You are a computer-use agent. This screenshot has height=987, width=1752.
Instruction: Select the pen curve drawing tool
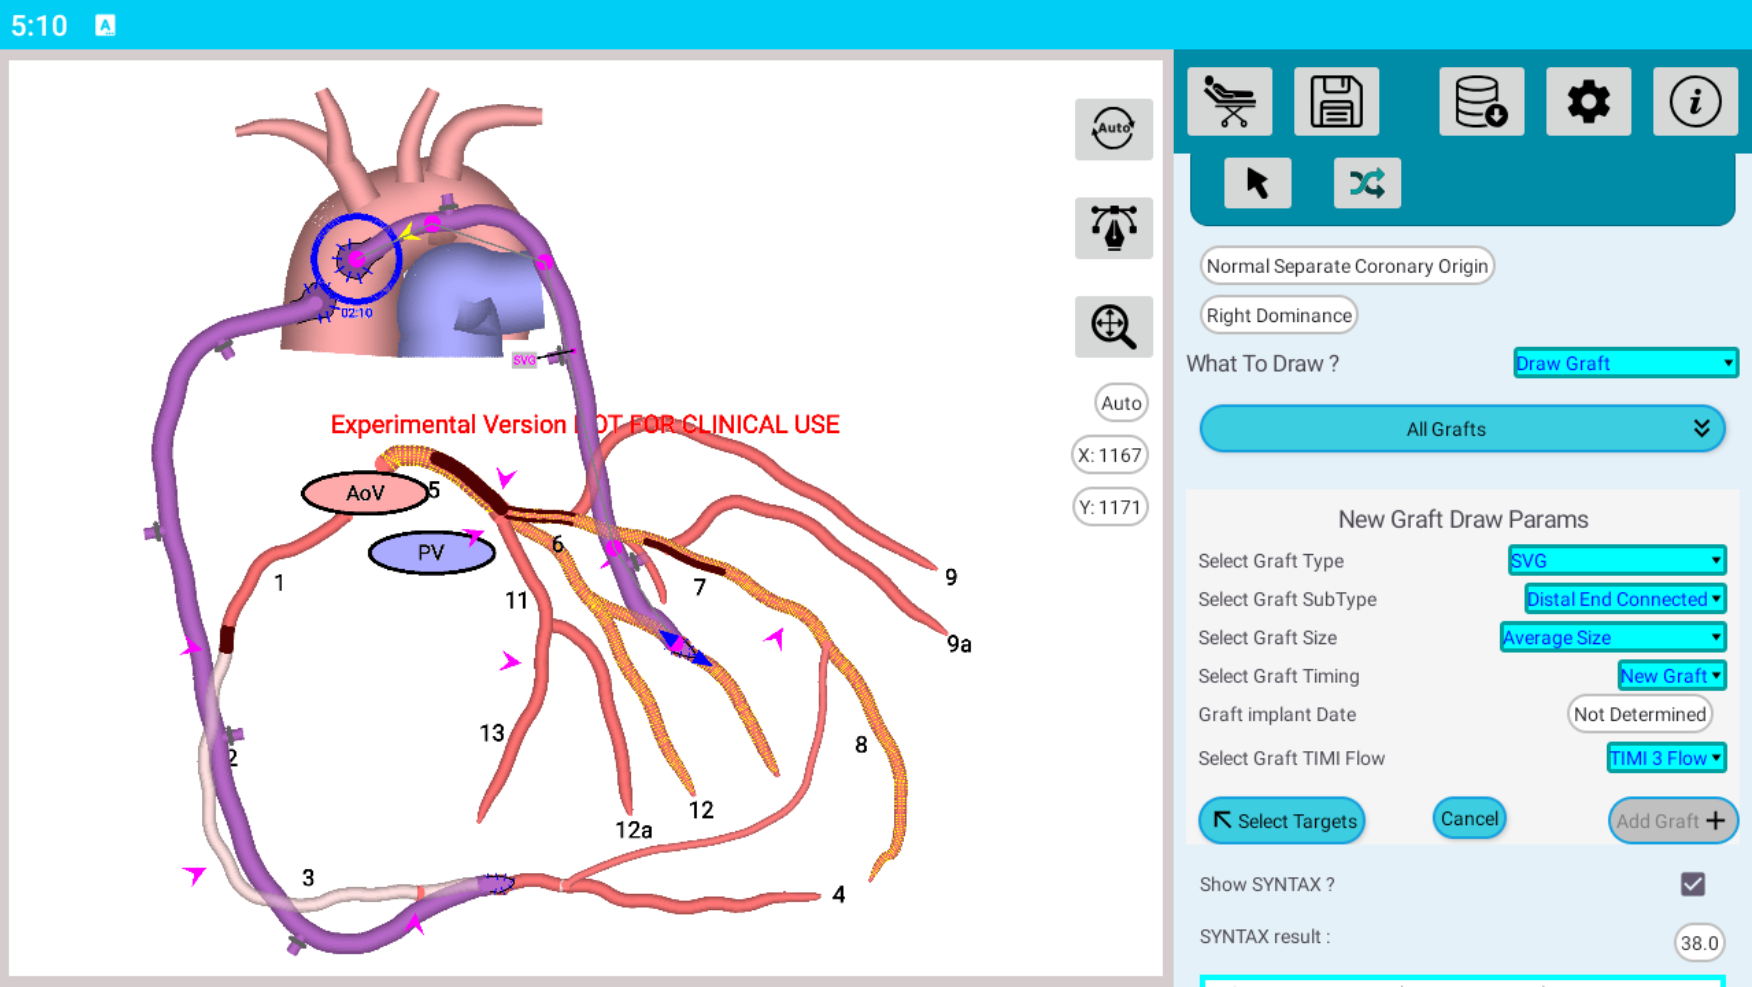pos(1113,228)
